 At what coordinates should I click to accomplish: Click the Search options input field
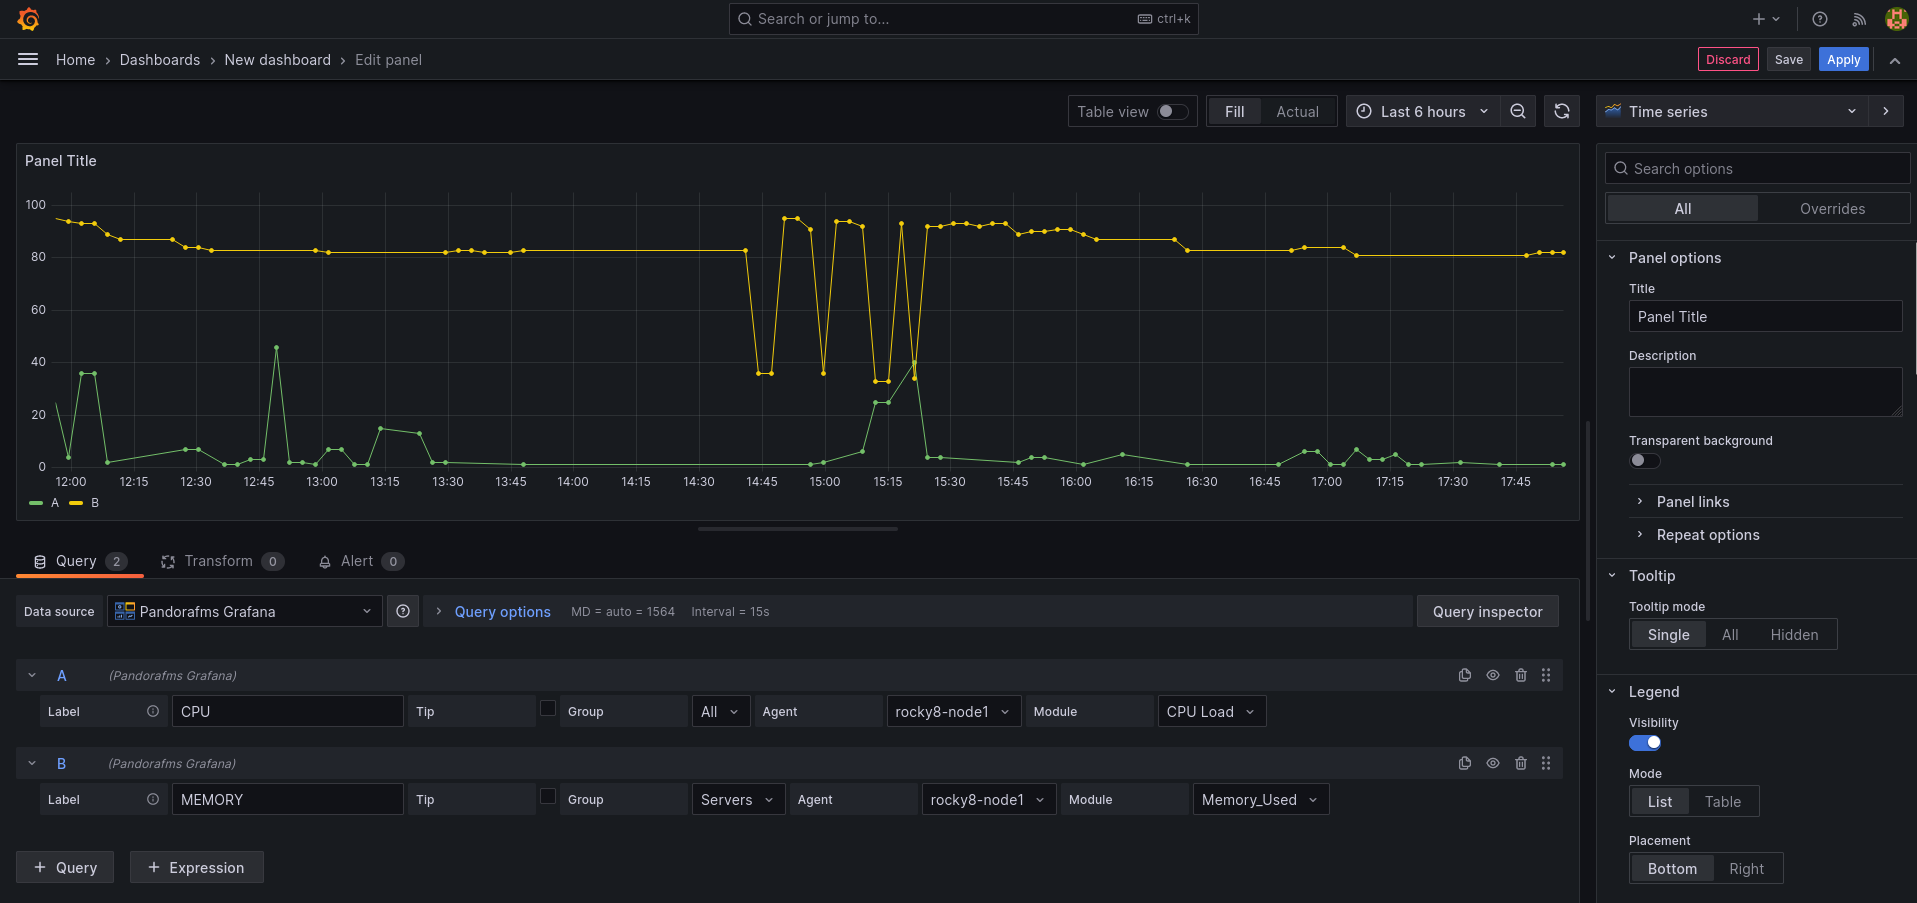coord(1765,168)
